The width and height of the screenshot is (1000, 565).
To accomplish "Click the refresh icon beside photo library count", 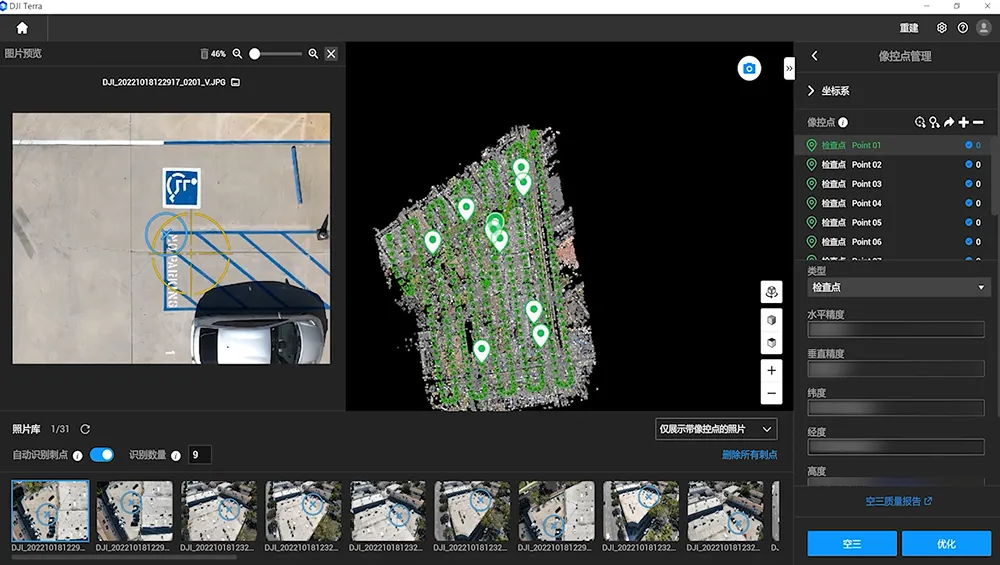I will 85,429.
